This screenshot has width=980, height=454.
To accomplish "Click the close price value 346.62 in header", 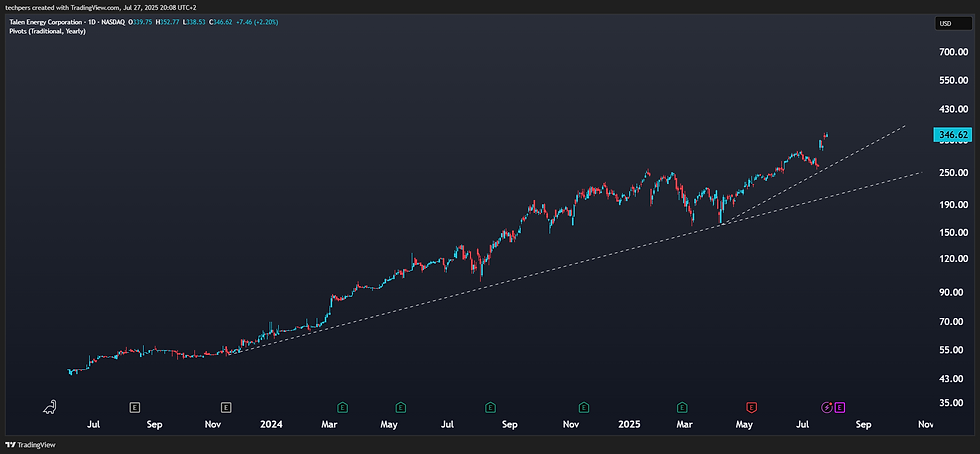I will pyautogui.click(x=223, y=22).
